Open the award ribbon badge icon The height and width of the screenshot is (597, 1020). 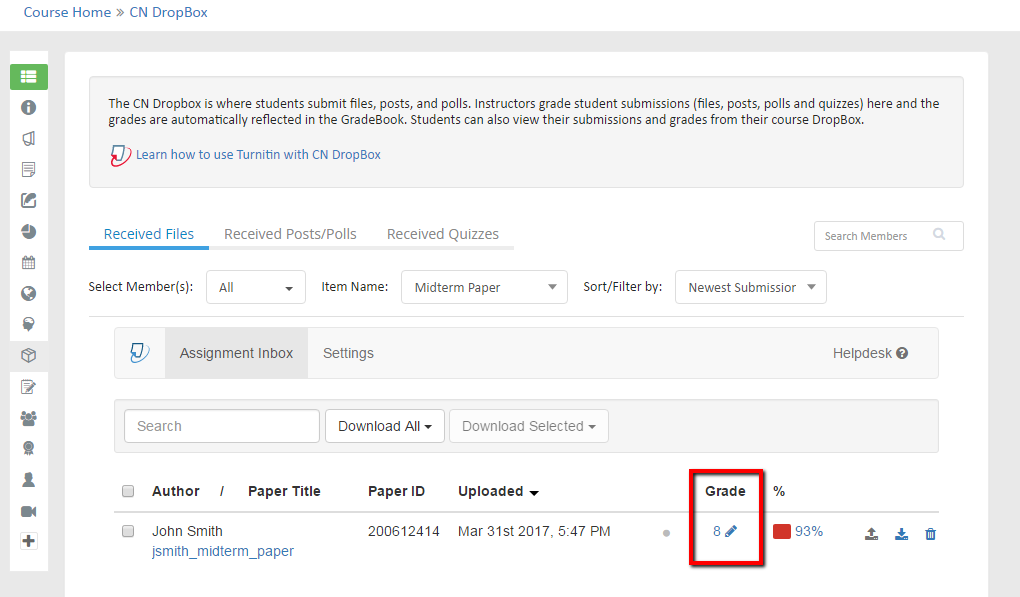[x=29, y=449]
